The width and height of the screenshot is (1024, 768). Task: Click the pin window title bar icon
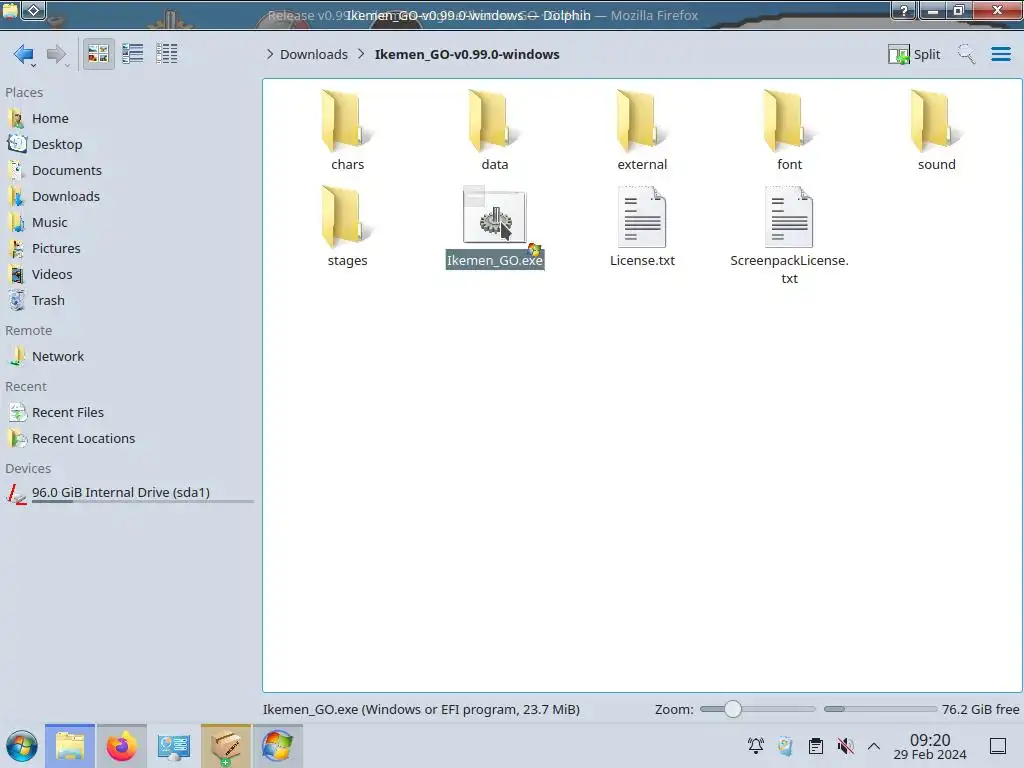[x=34, y=10]
